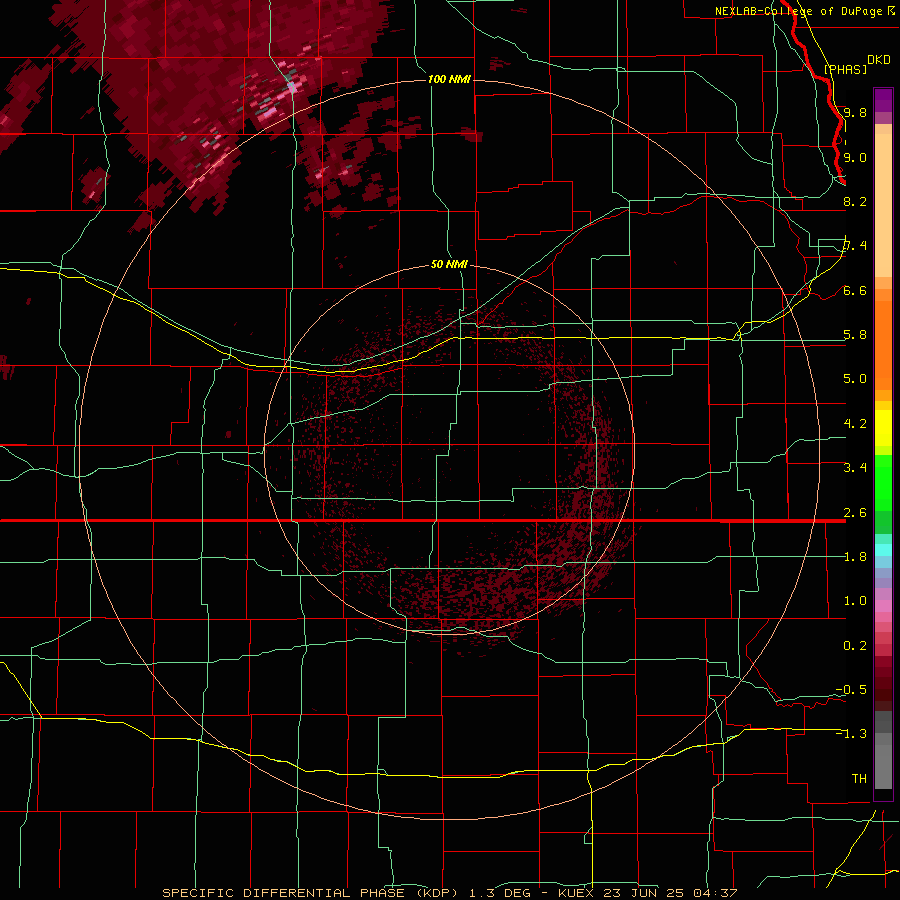Click the [PHAS] label above the color scale
The width and height of the screenshot is (900, 900).
(845, 69)
